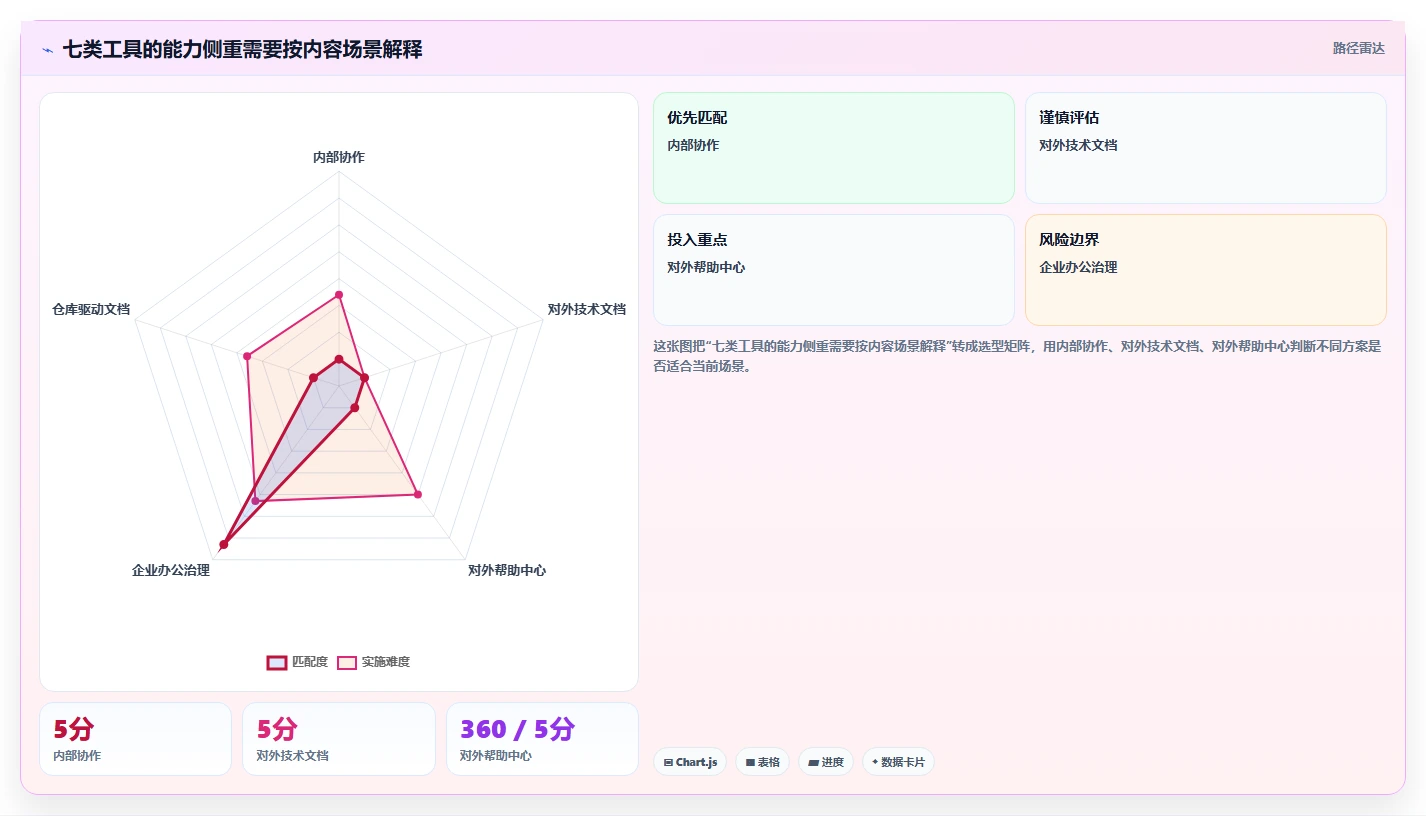
Task: Click the 内部协作 radar axis label
Action: (339, 157)
